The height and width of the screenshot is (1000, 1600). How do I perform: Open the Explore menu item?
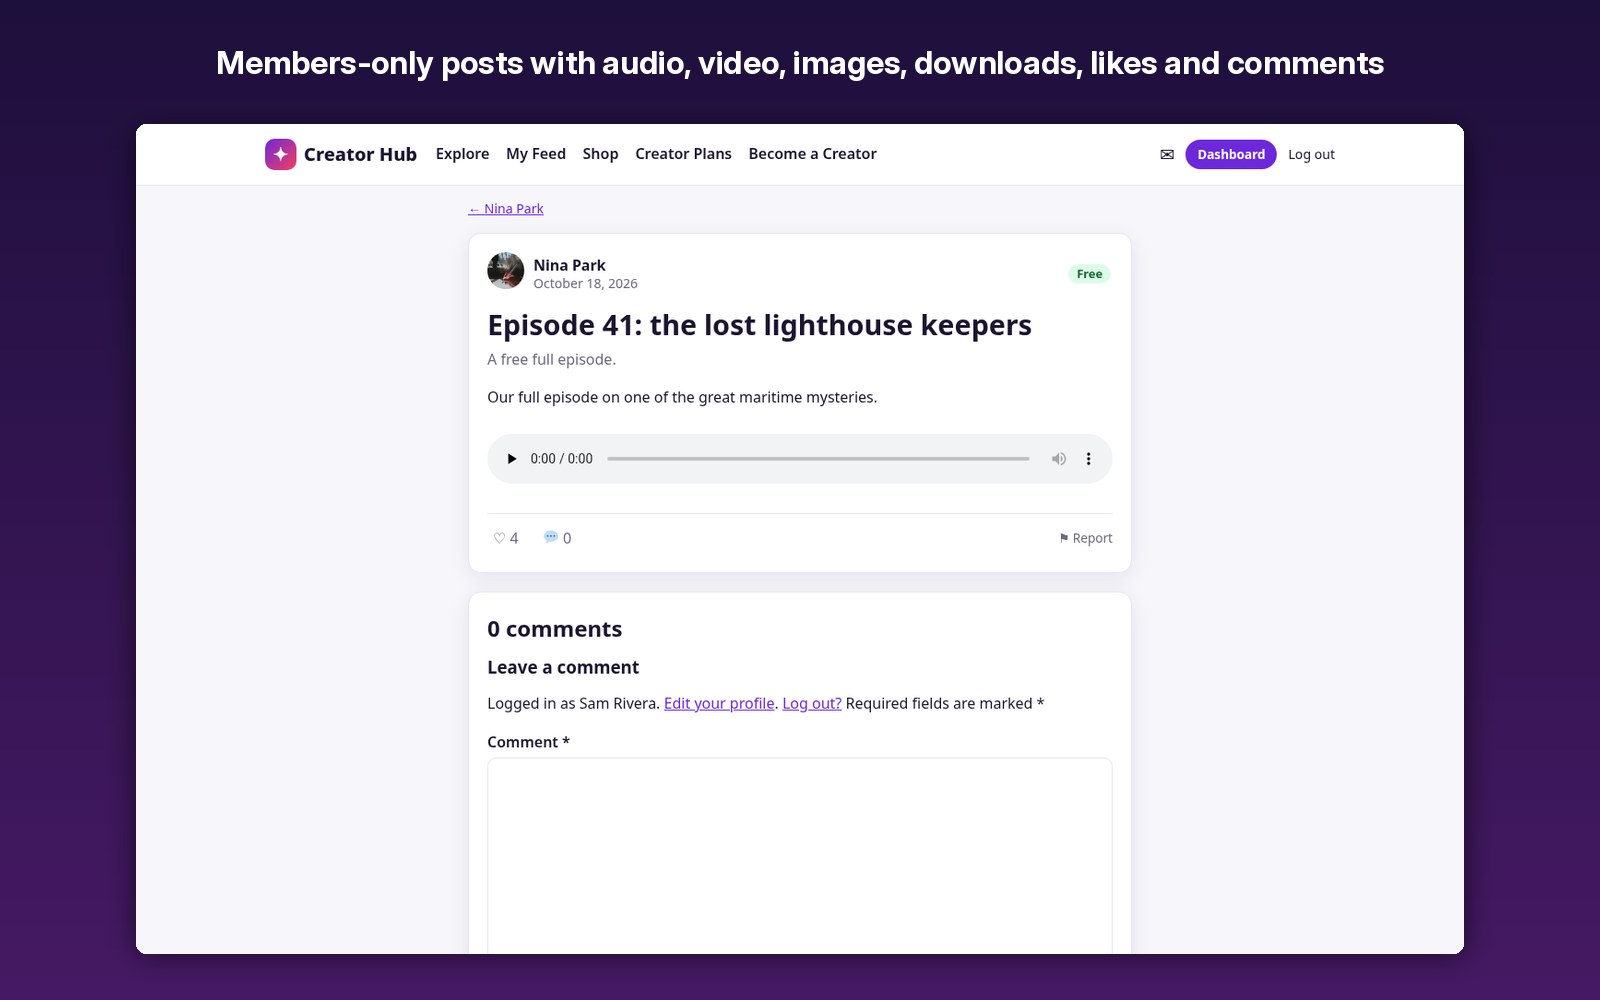click(x=462, y=154)
